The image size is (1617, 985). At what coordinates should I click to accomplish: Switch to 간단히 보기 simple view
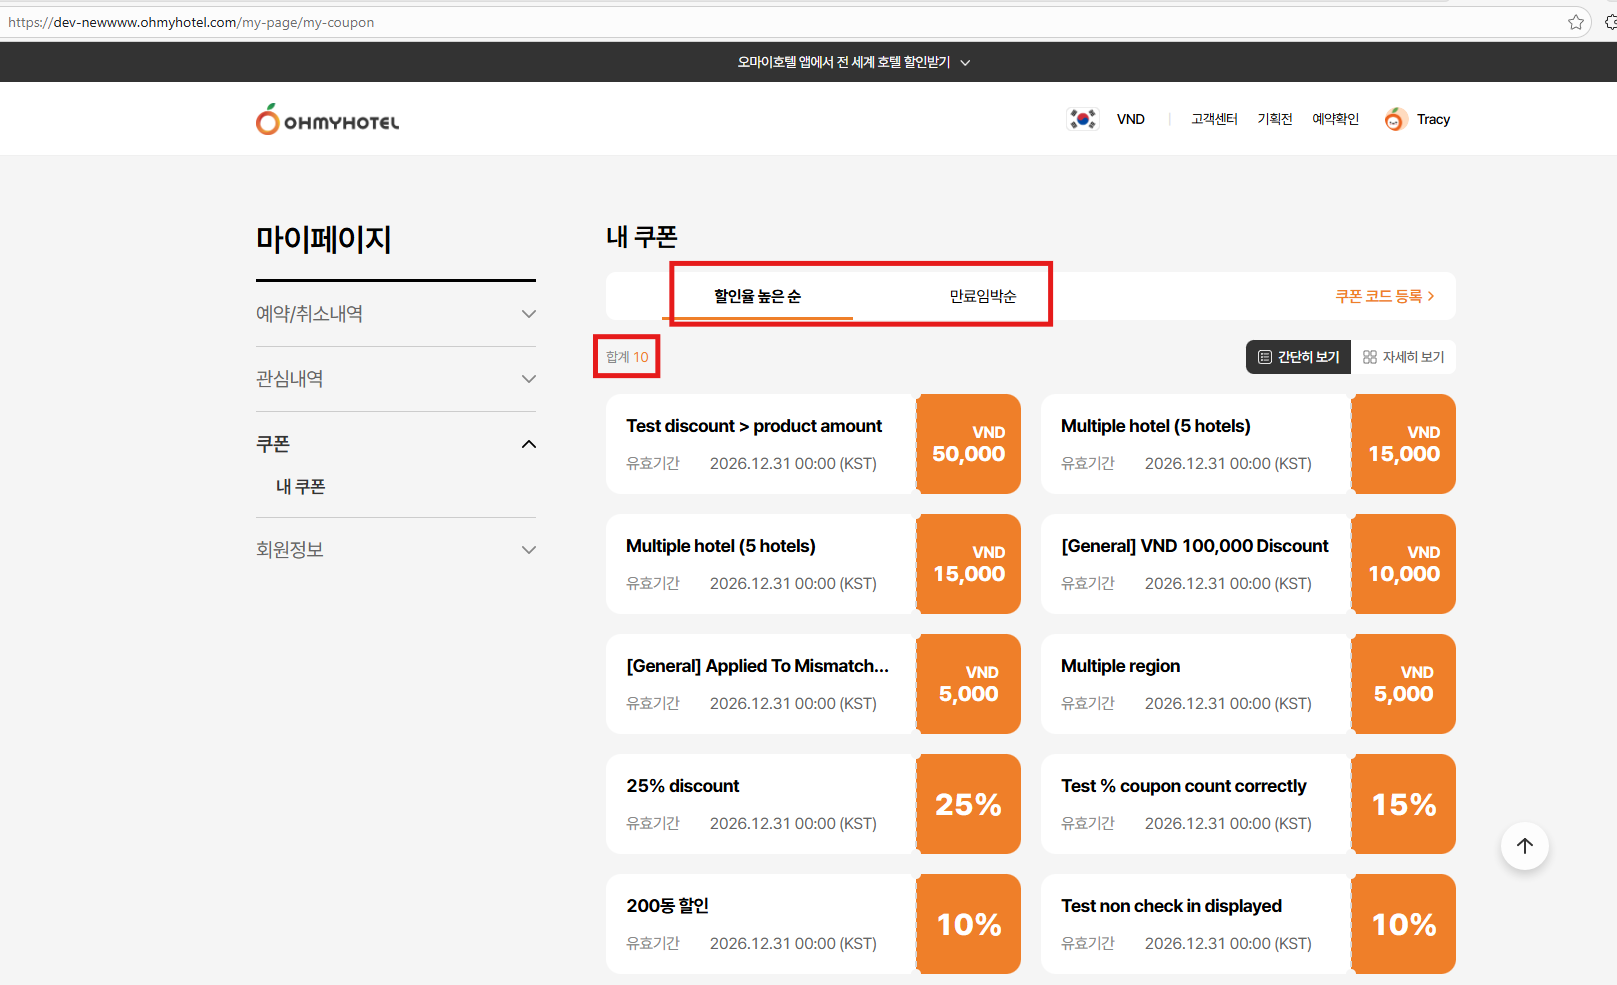click(x=1298, y=357)
